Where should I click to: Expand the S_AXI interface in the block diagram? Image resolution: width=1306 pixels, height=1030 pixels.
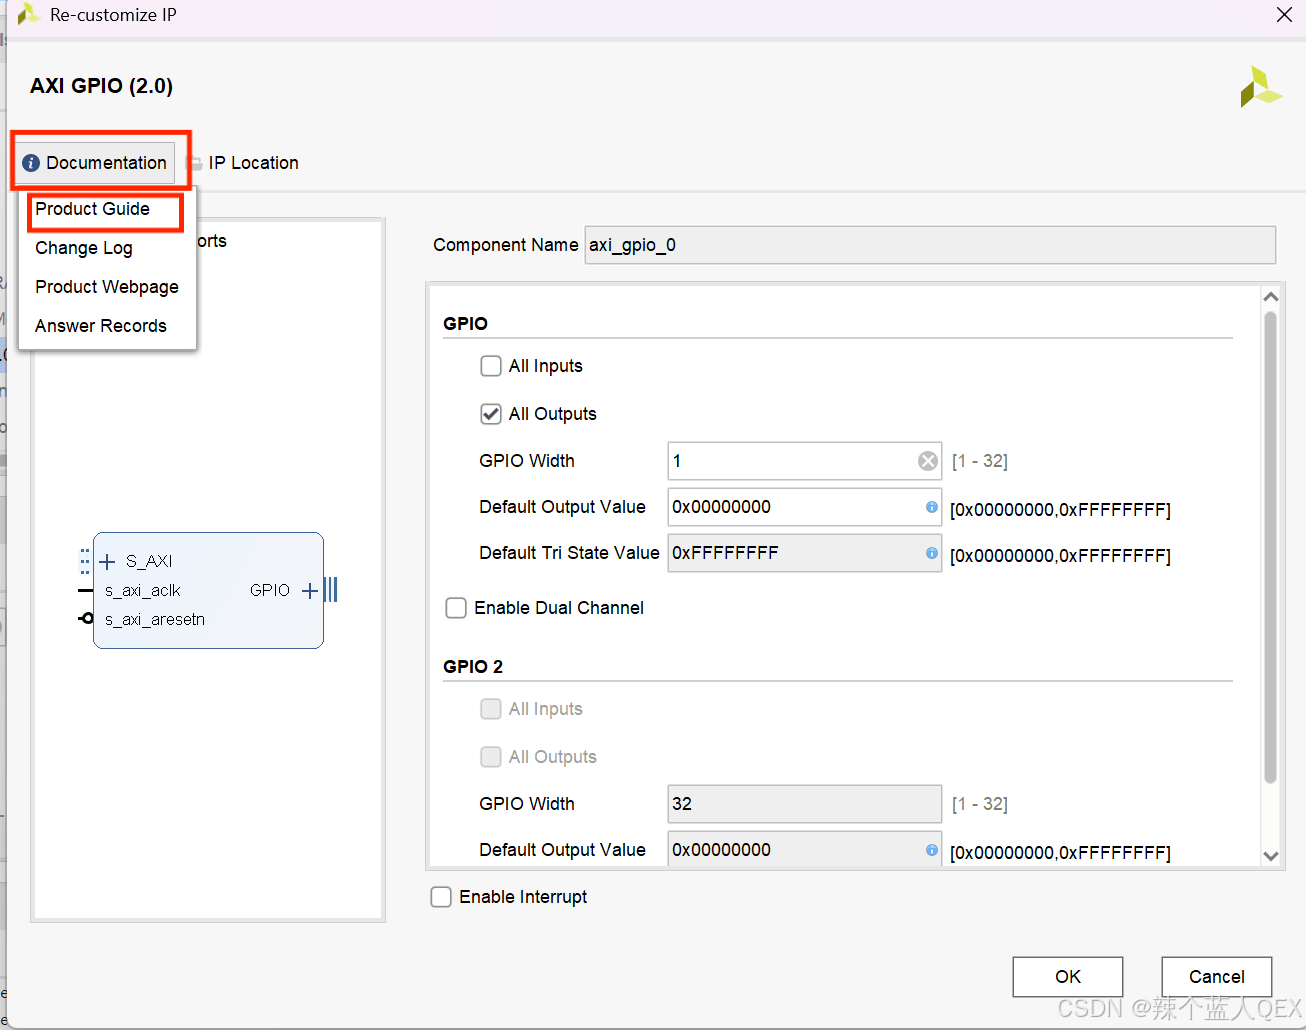tap(107, 561)
